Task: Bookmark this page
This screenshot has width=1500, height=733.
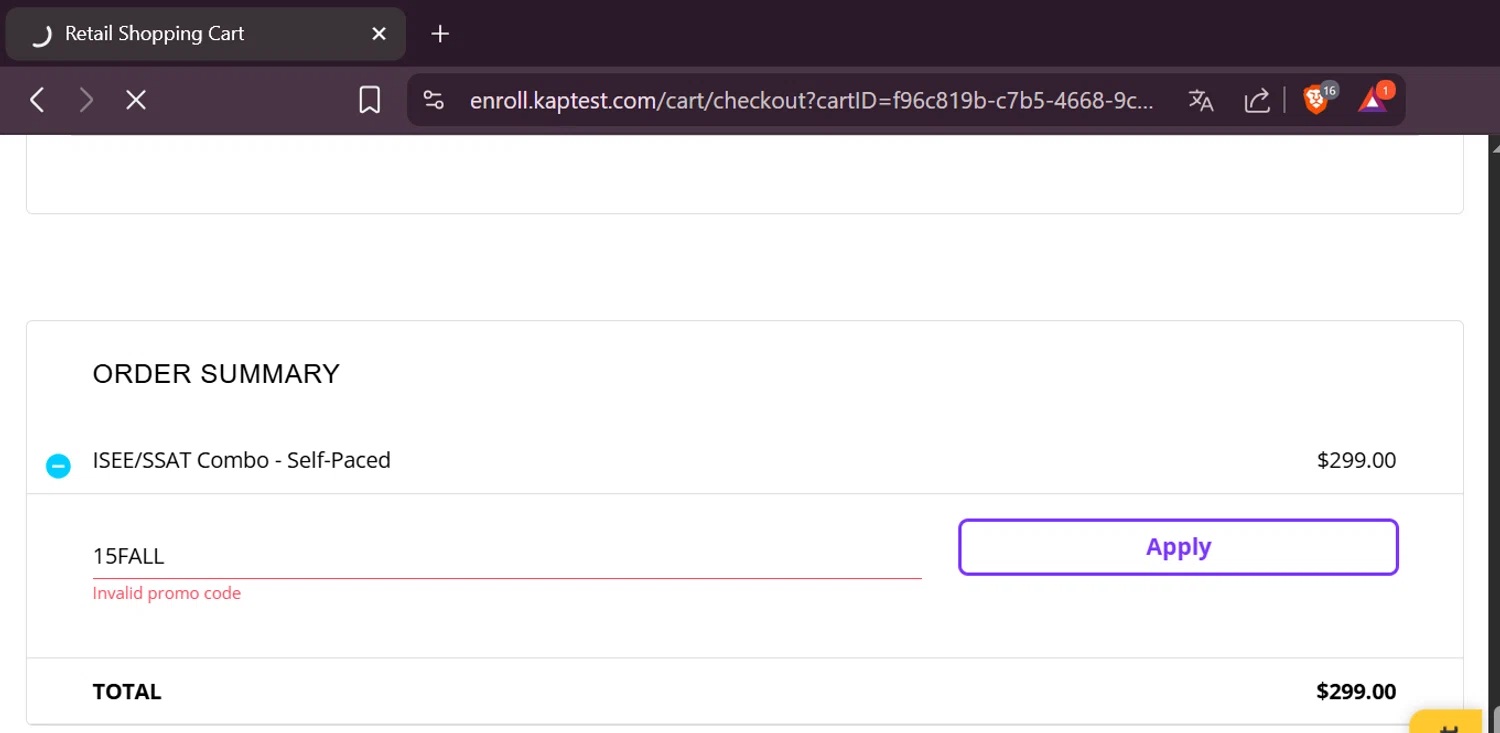Action: [x=370, y=100]
